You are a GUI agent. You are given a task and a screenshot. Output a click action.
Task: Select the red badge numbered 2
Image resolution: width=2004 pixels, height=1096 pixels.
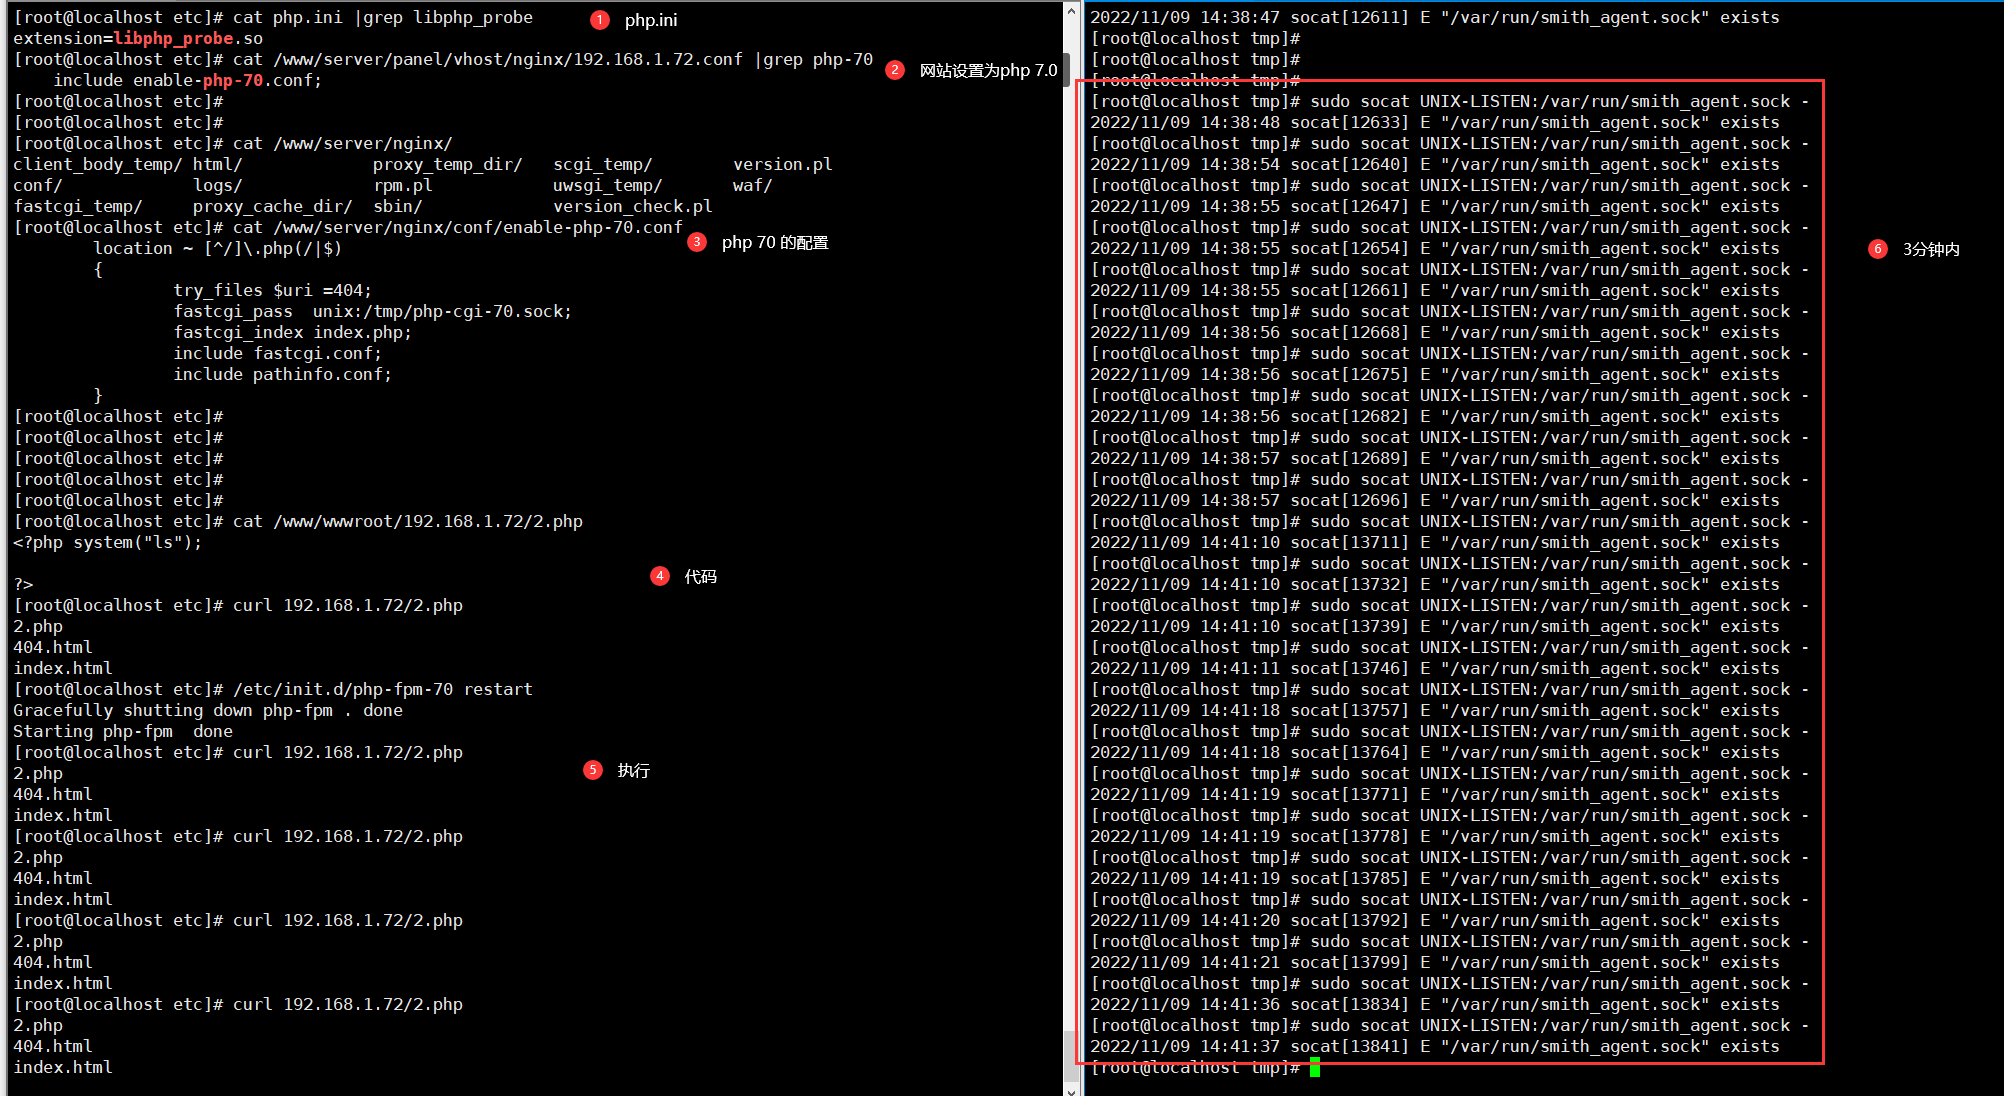894,69
